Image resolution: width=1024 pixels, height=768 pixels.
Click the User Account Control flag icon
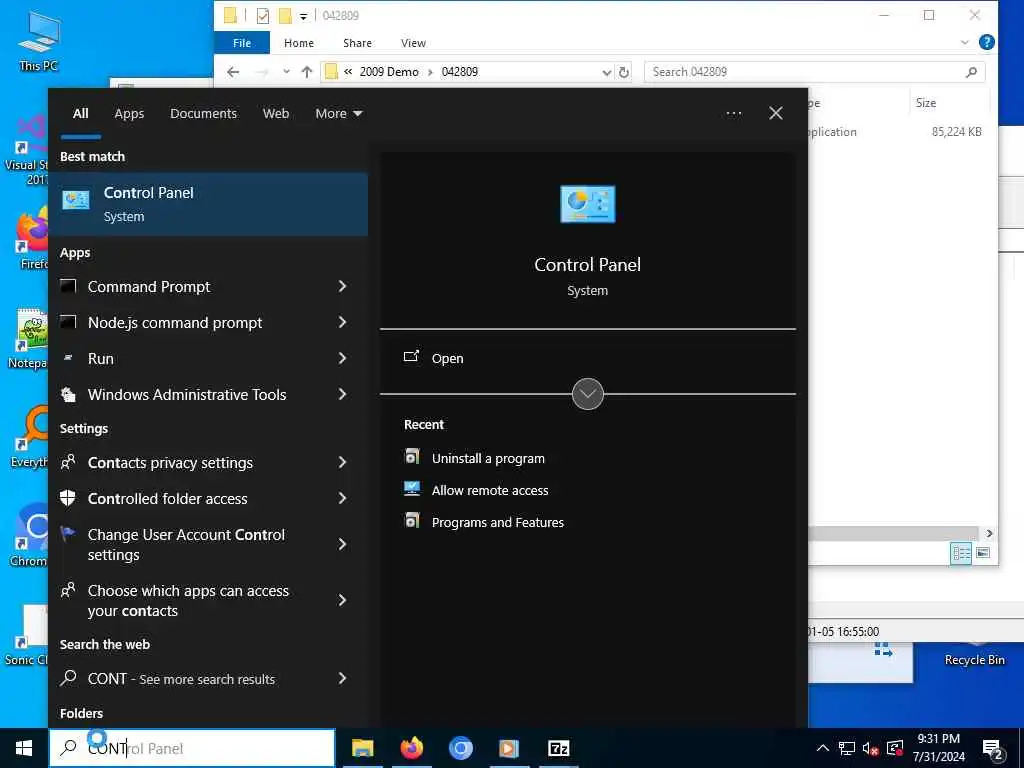pos(68,534)
